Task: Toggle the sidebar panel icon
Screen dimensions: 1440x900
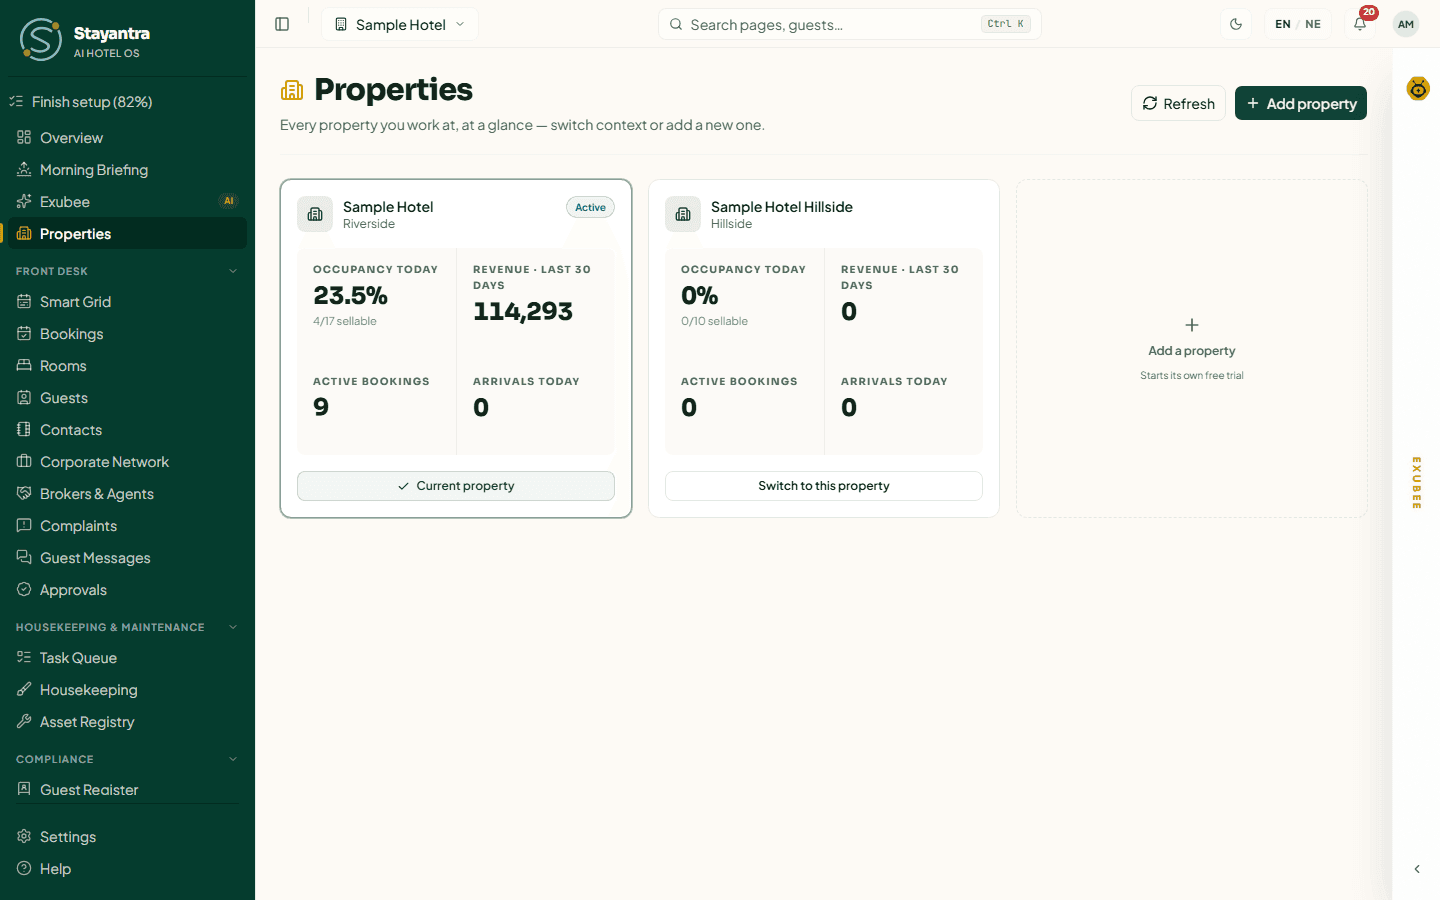Action: tap(282, 24)
